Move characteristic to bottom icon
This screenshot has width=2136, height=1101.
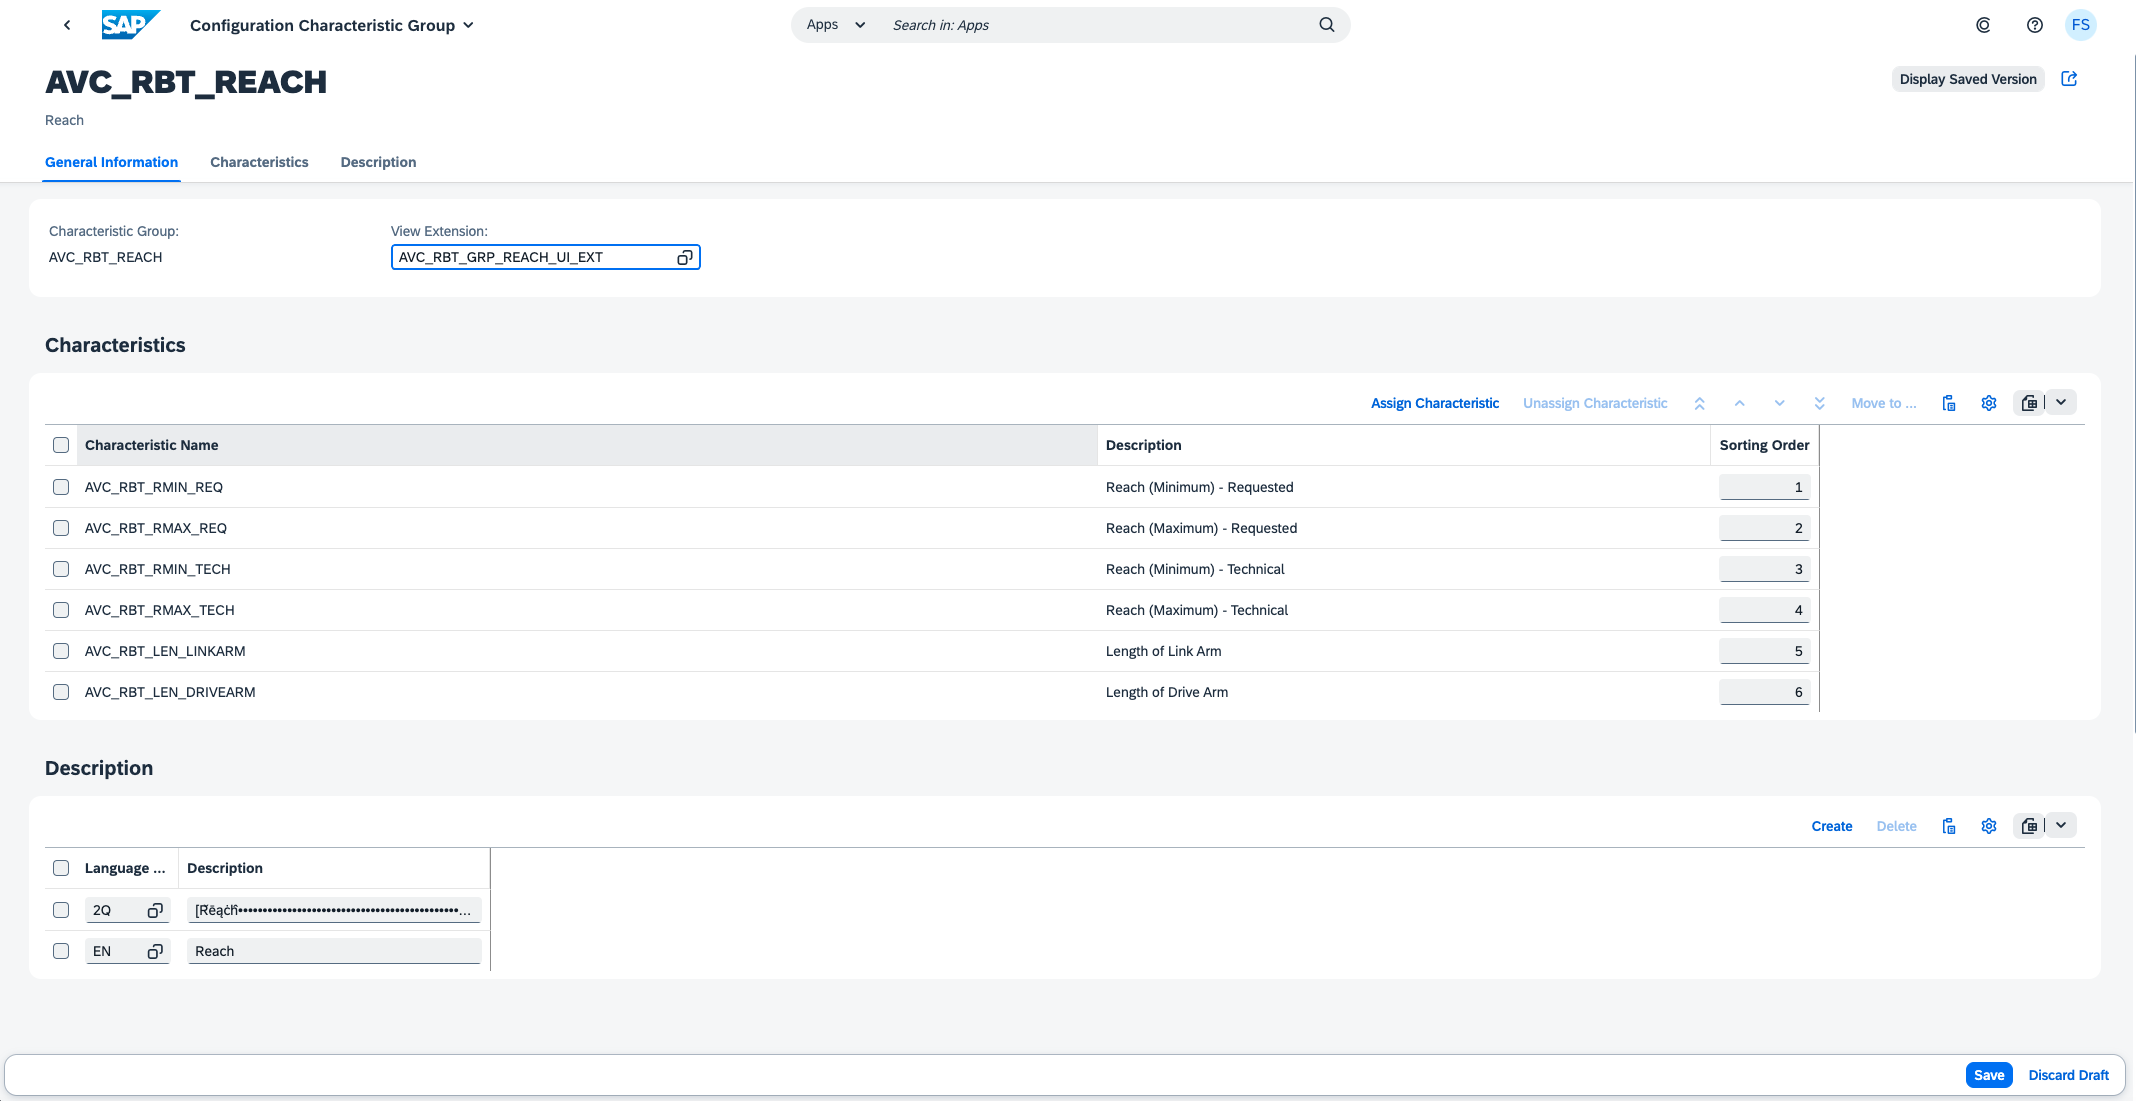coord(1819,403)
